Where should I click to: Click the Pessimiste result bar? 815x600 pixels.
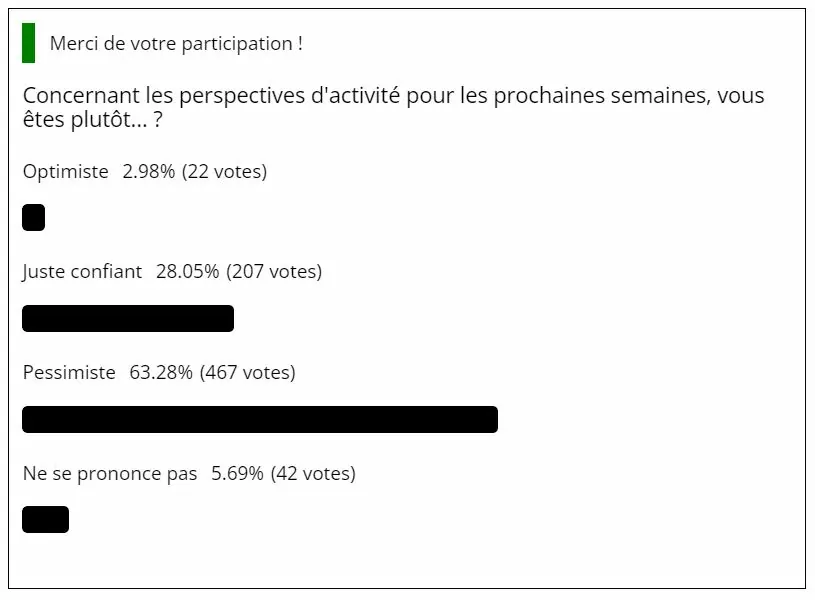[x=260, y=419]
